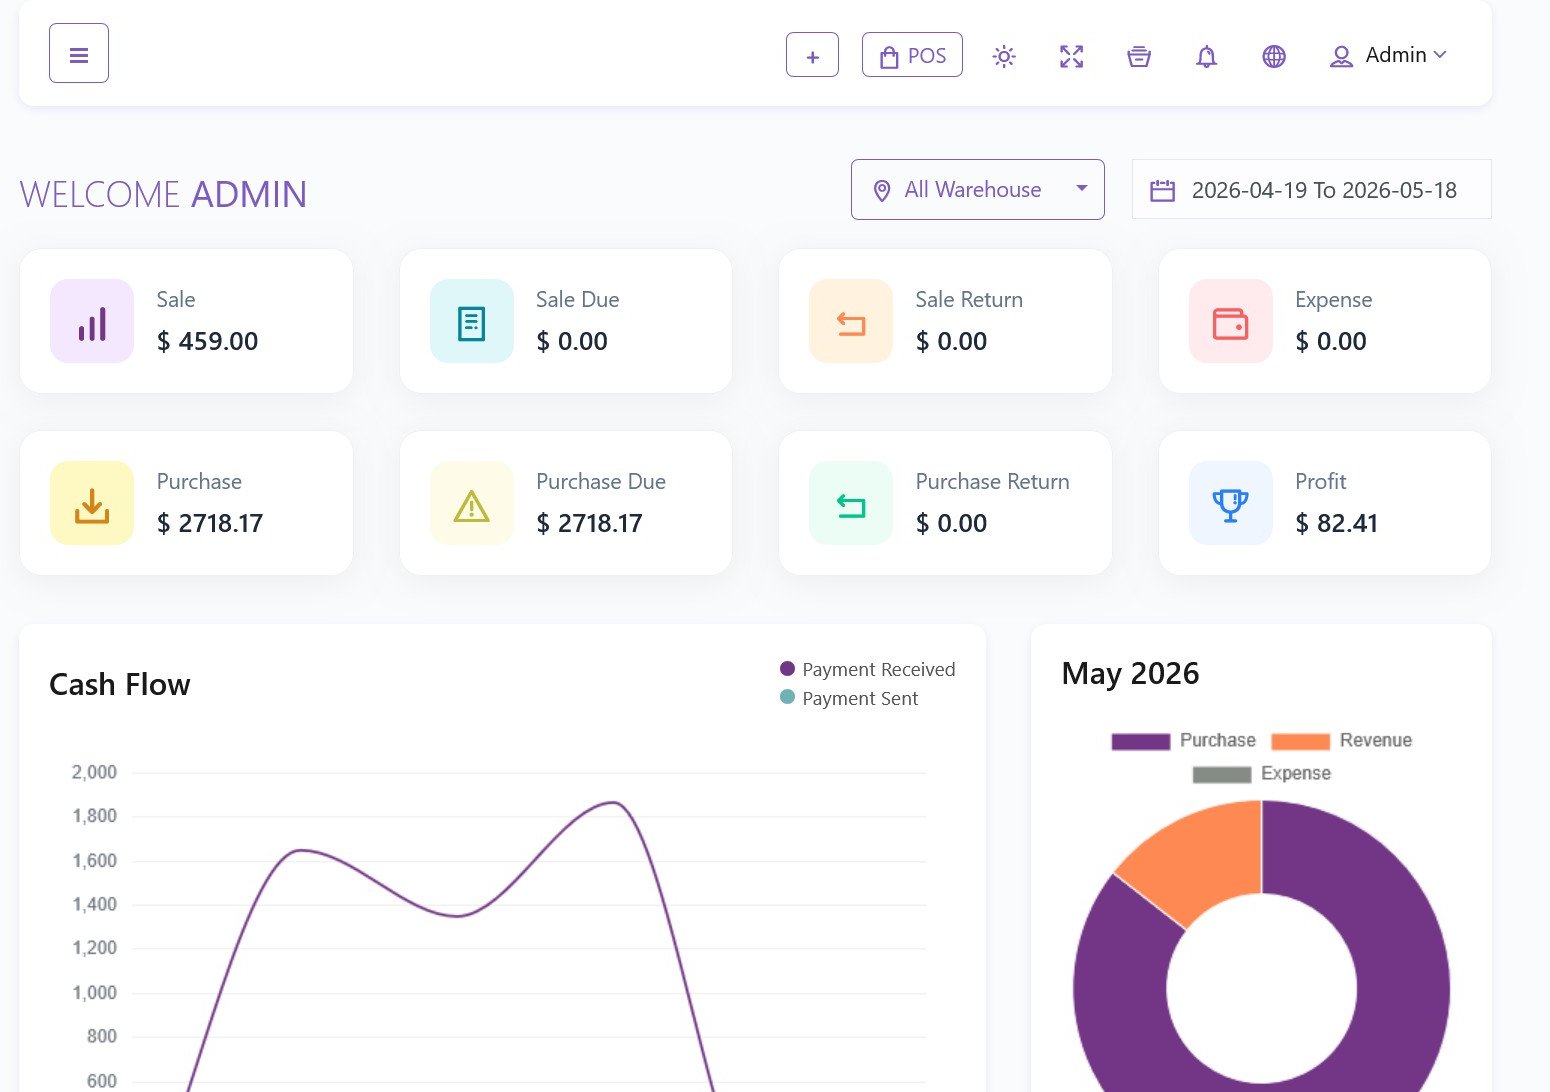The image size is (1550, 1092).
Task: Click the Sale Due document icon
Action: point(472,321)
